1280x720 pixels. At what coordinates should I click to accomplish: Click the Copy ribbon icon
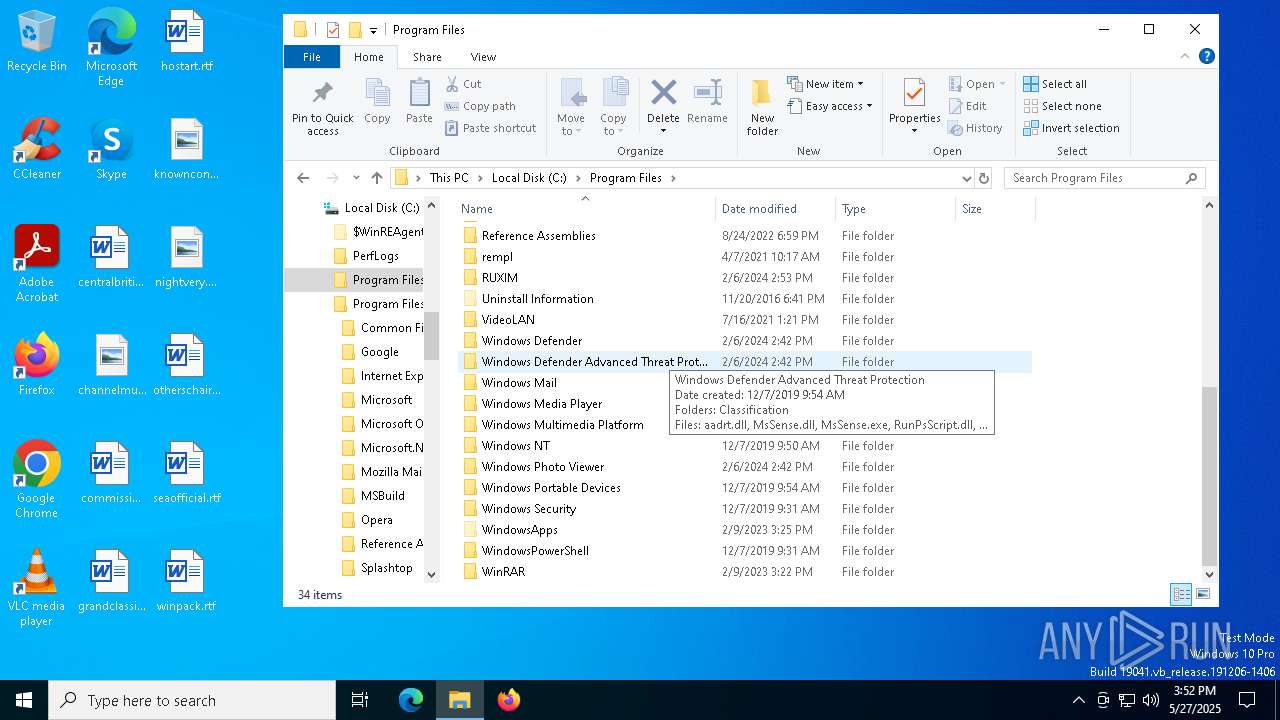pyautogui.click(x=377, y=101)
